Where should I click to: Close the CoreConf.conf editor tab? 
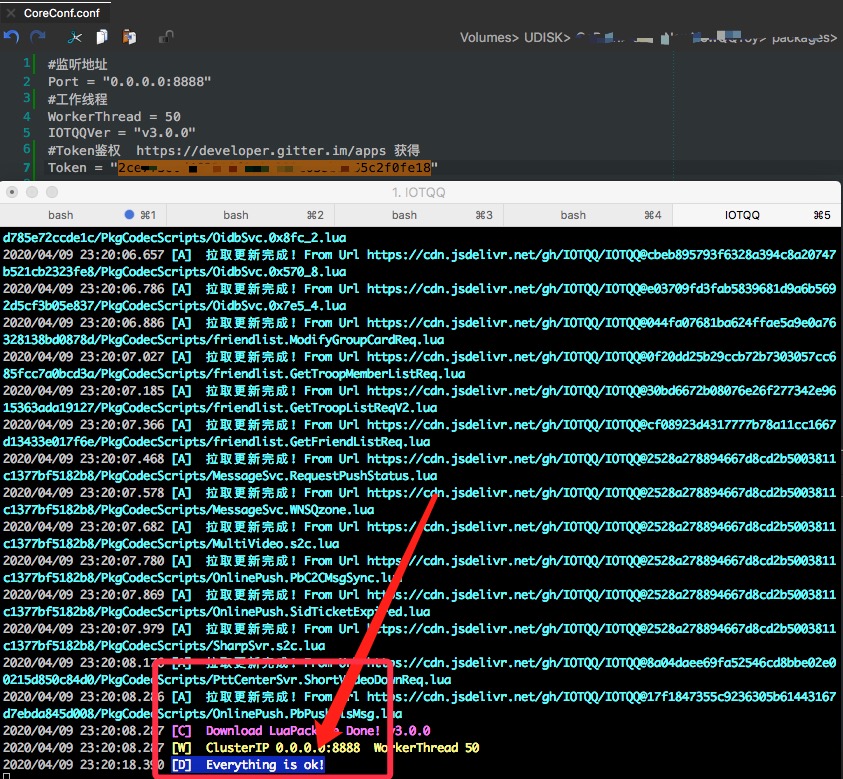click(x=11, y=13)
